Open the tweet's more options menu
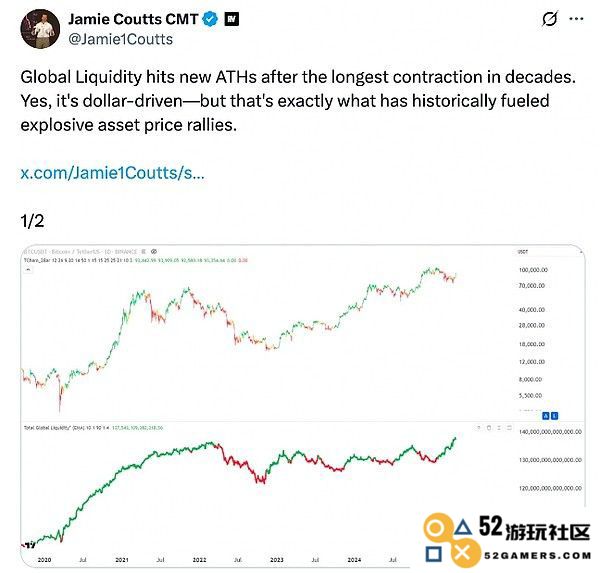The height and width of the screenshot is (573, 600). [x=576, y=19]
